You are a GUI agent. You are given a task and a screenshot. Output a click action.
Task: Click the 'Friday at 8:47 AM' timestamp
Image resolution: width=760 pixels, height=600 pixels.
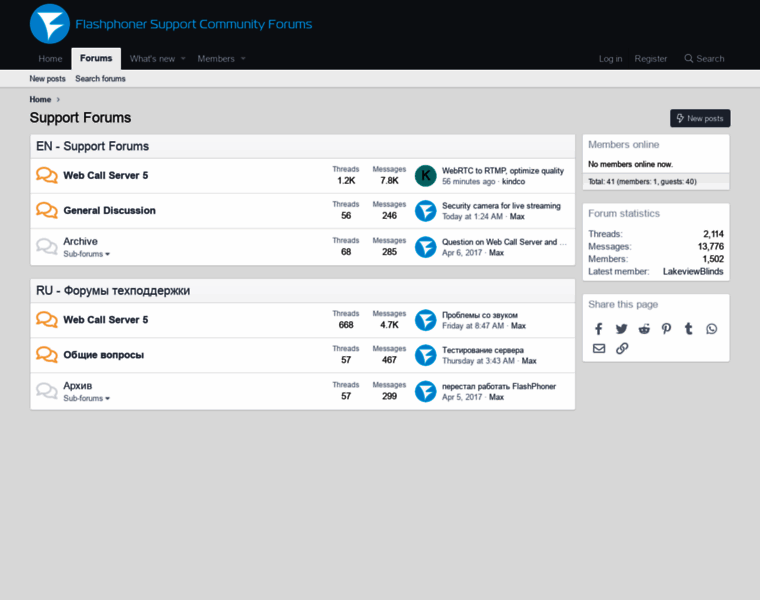(x=473, y=326)
